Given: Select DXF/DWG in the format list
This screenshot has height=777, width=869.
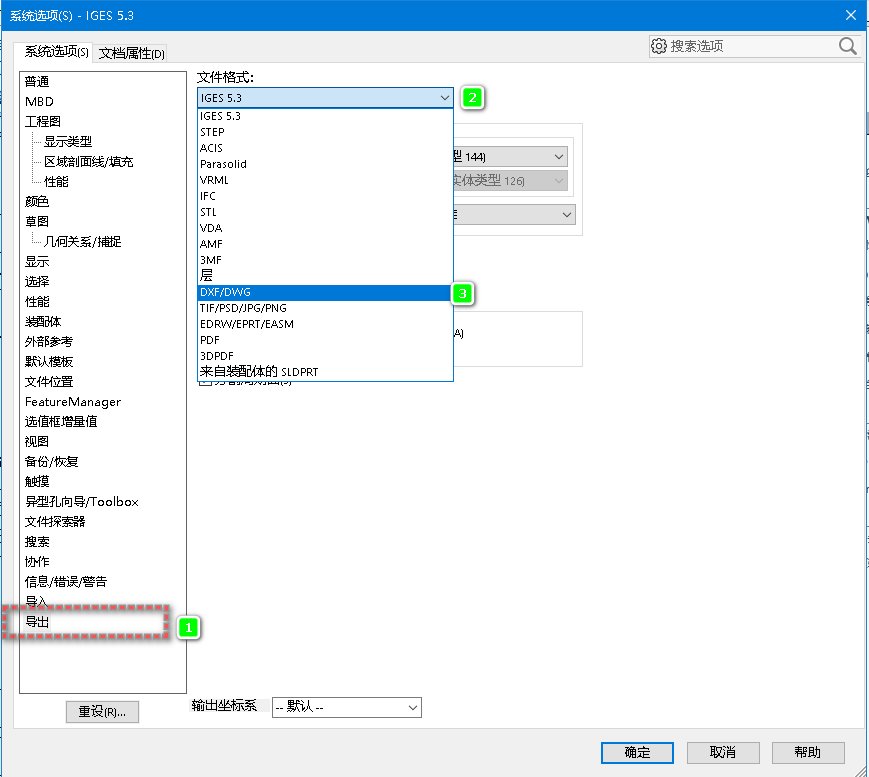Looking at the screenshot, I should (325, 292).
